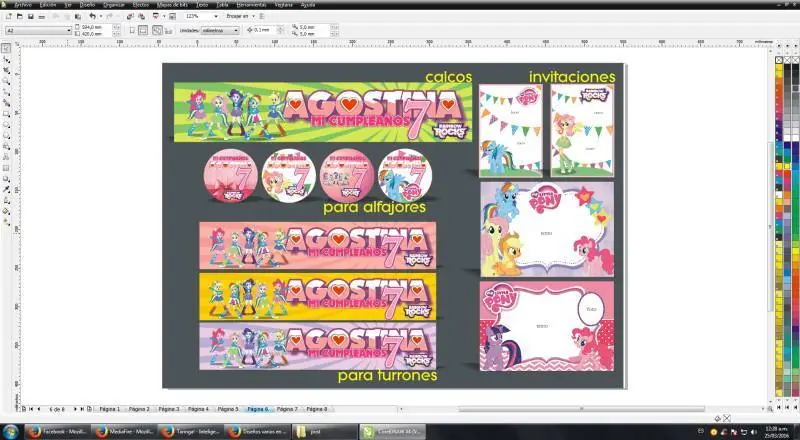Open the zoom level dropdown showing 123%

point(216,16)
